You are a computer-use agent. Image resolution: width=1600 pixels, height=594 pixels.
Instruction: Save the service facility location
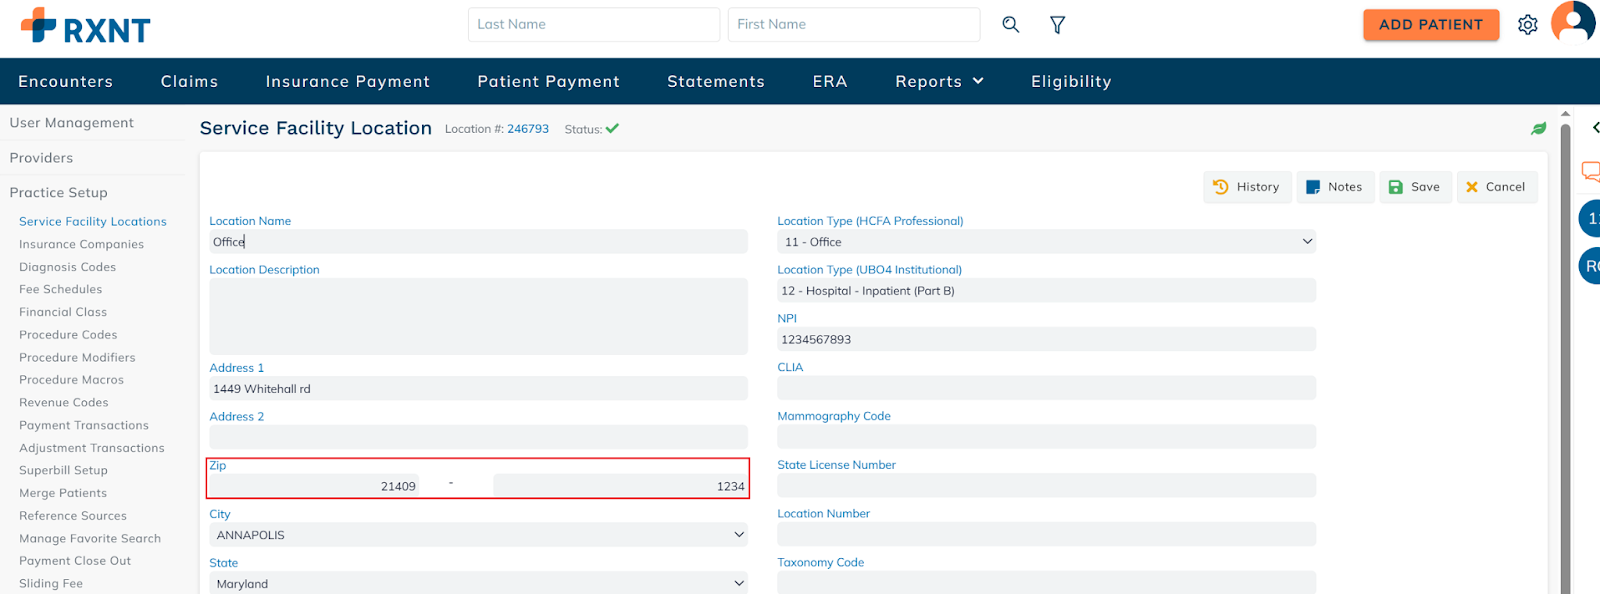coord(1414,187)
